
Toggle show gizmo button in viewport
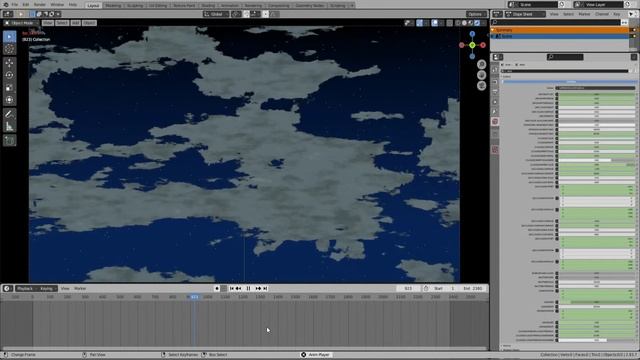click(x=420, y=23)
